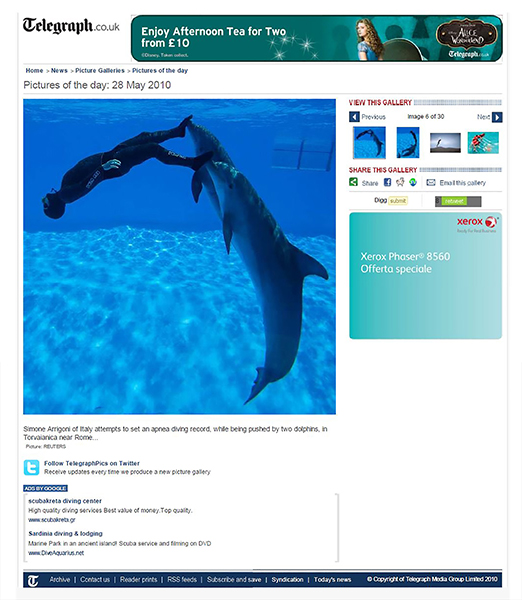This screenshot has width=522, height=600.
Task: Click the green Share icon
Action: point(353,182)
